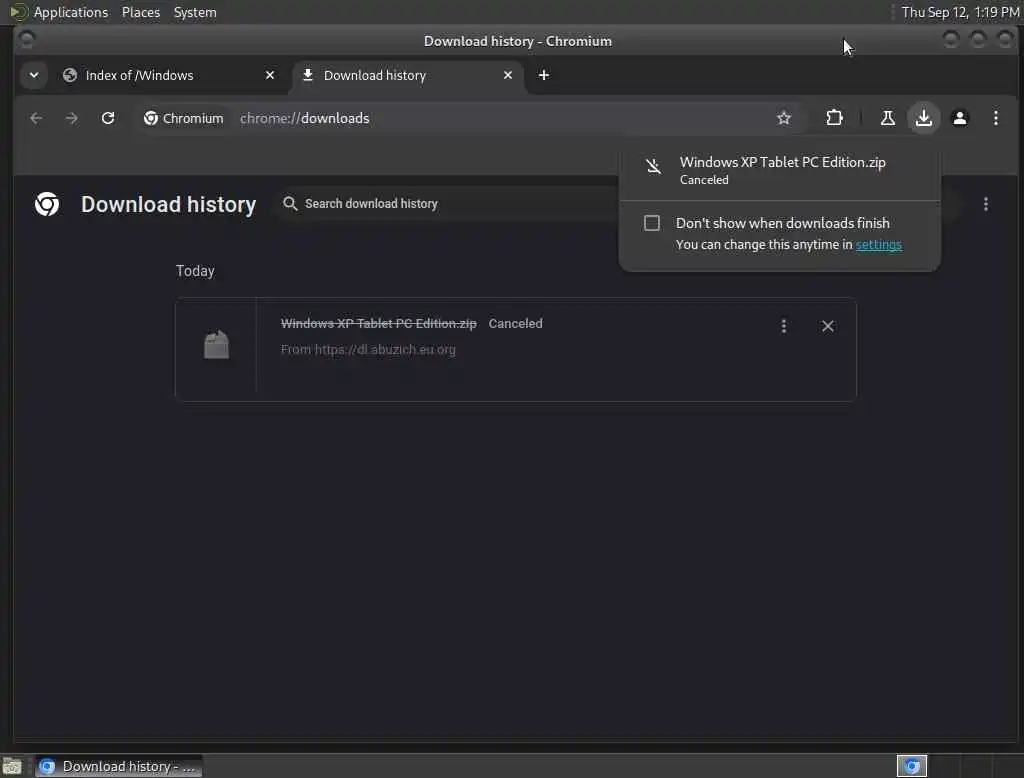Open Chrome Labs flask icon
1024x778 pixels.
coord(888,118)
